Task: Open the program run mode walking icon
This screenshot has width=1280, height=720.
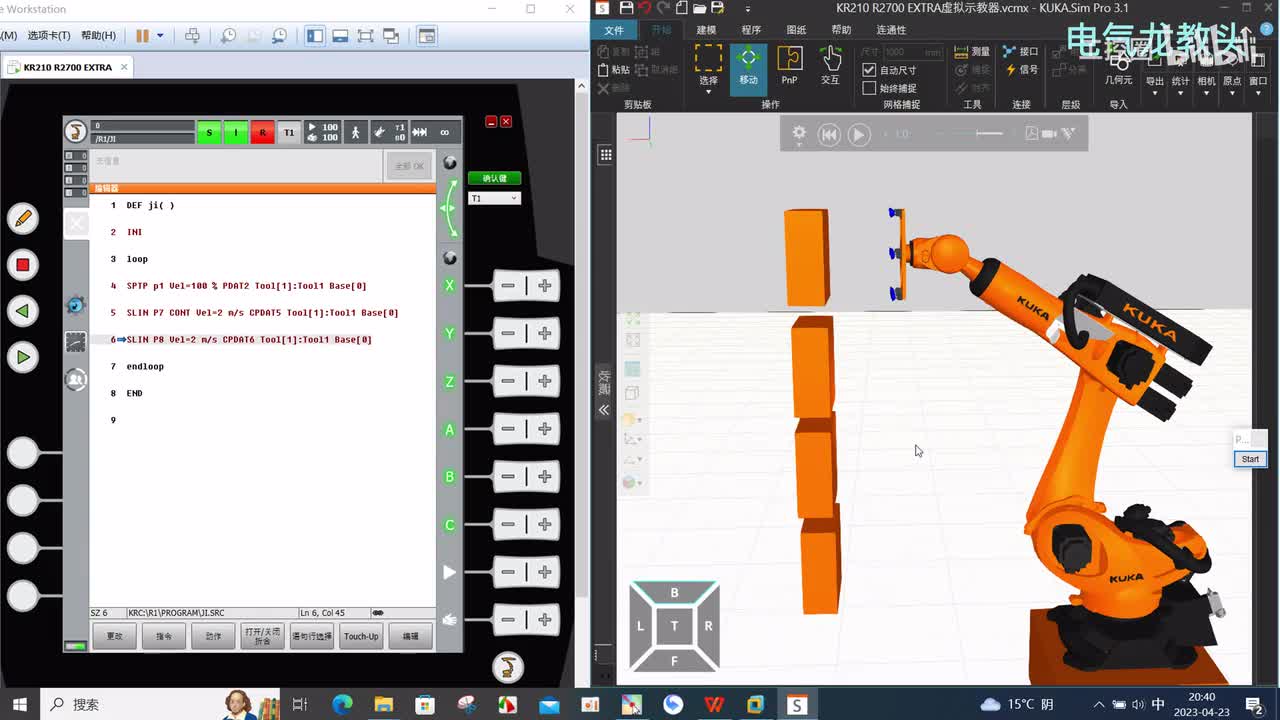Action: coord(355,132)
